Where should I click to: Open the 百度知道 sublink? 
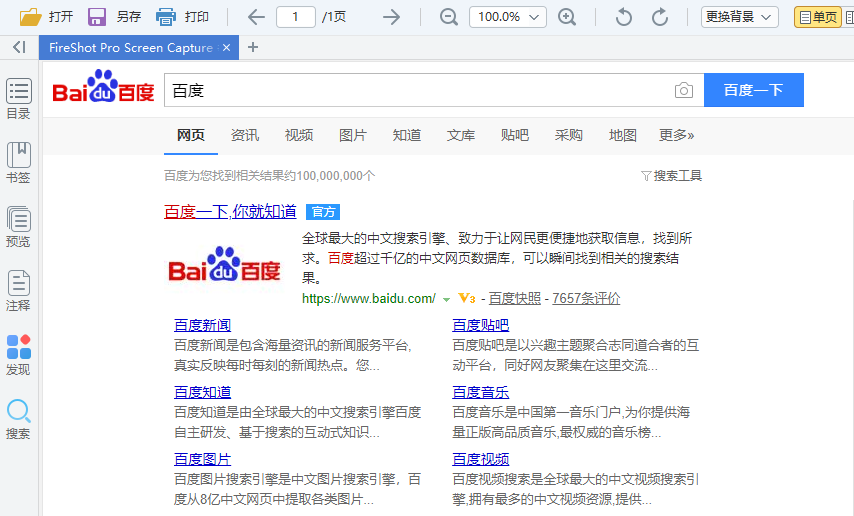coord(203,392)
